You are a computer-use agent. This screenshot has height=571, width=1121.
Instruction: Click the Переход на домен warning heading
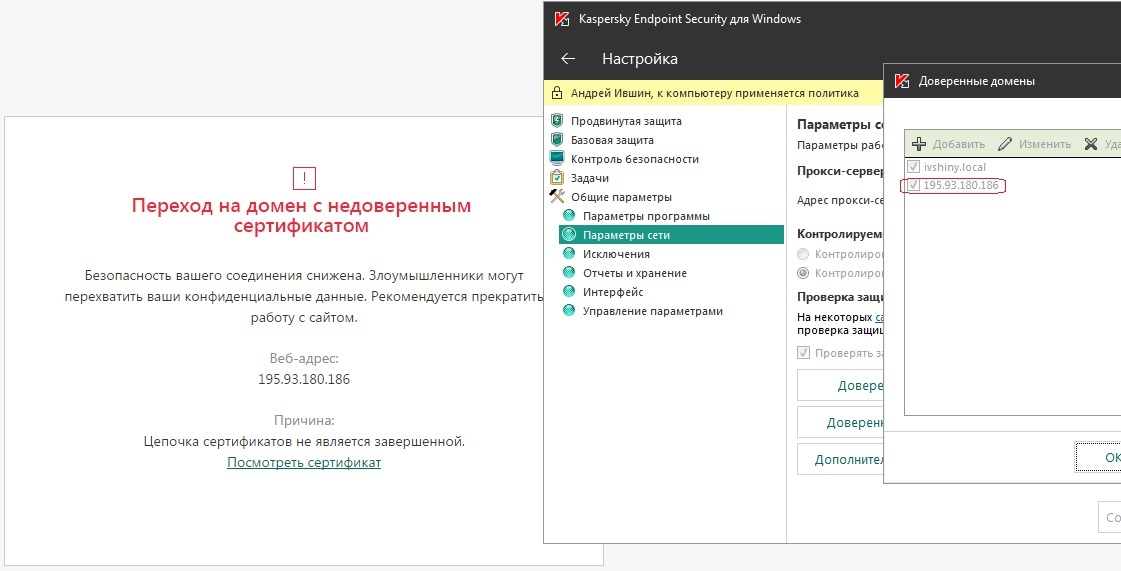point(301,215)
